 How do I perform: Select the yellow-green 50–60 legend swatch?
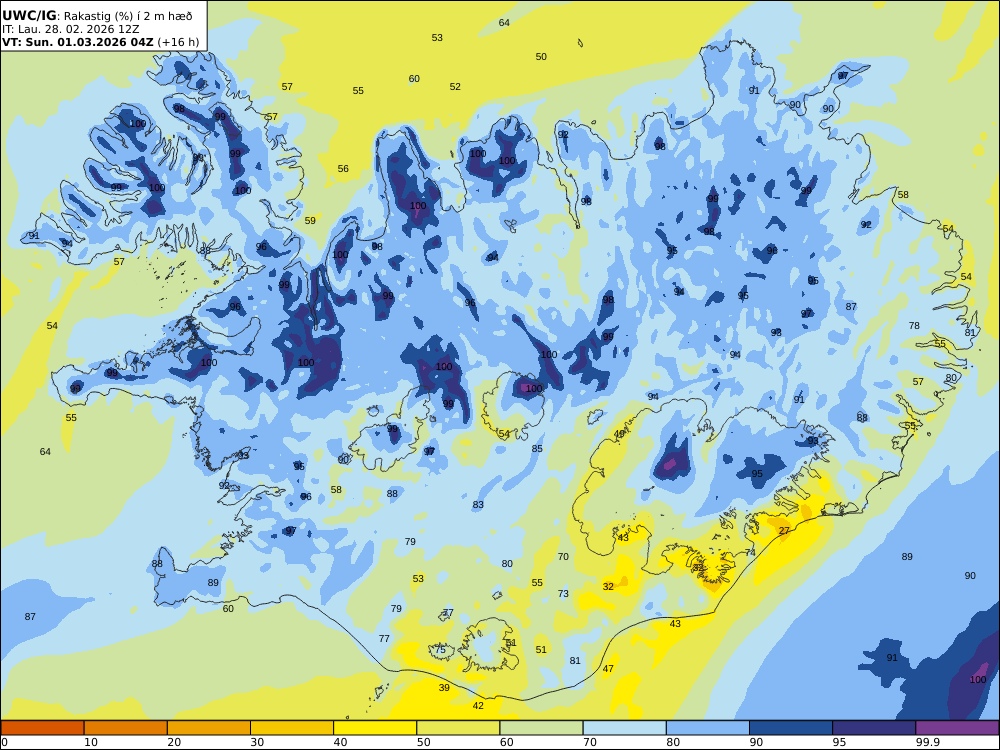point(458,728)
